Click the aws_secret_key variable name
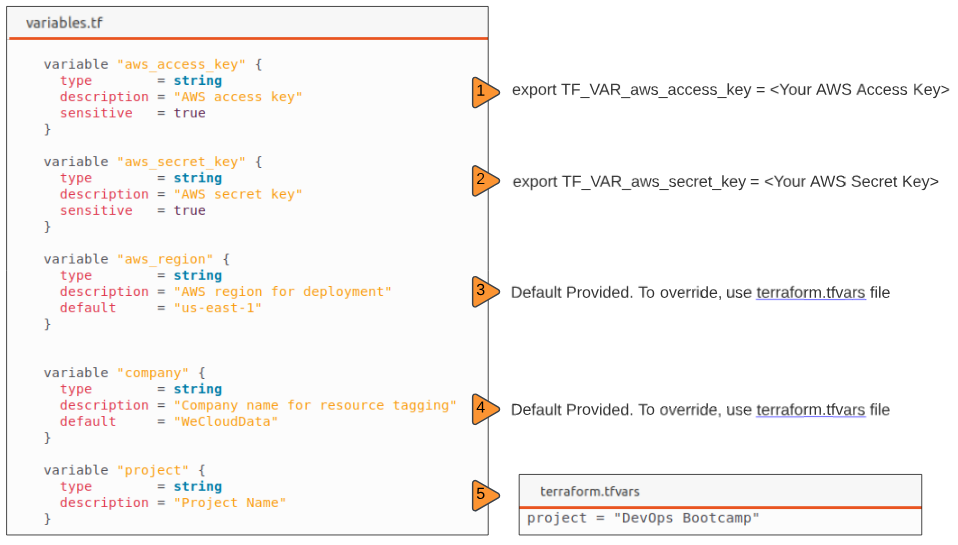 tap(181, 162)
